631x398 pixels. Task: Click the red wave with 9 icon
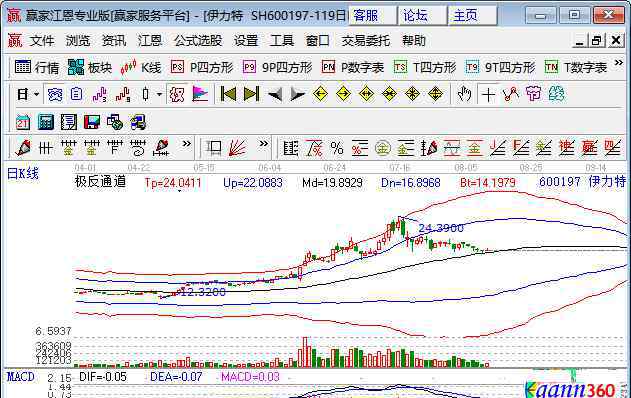[123, 95]
